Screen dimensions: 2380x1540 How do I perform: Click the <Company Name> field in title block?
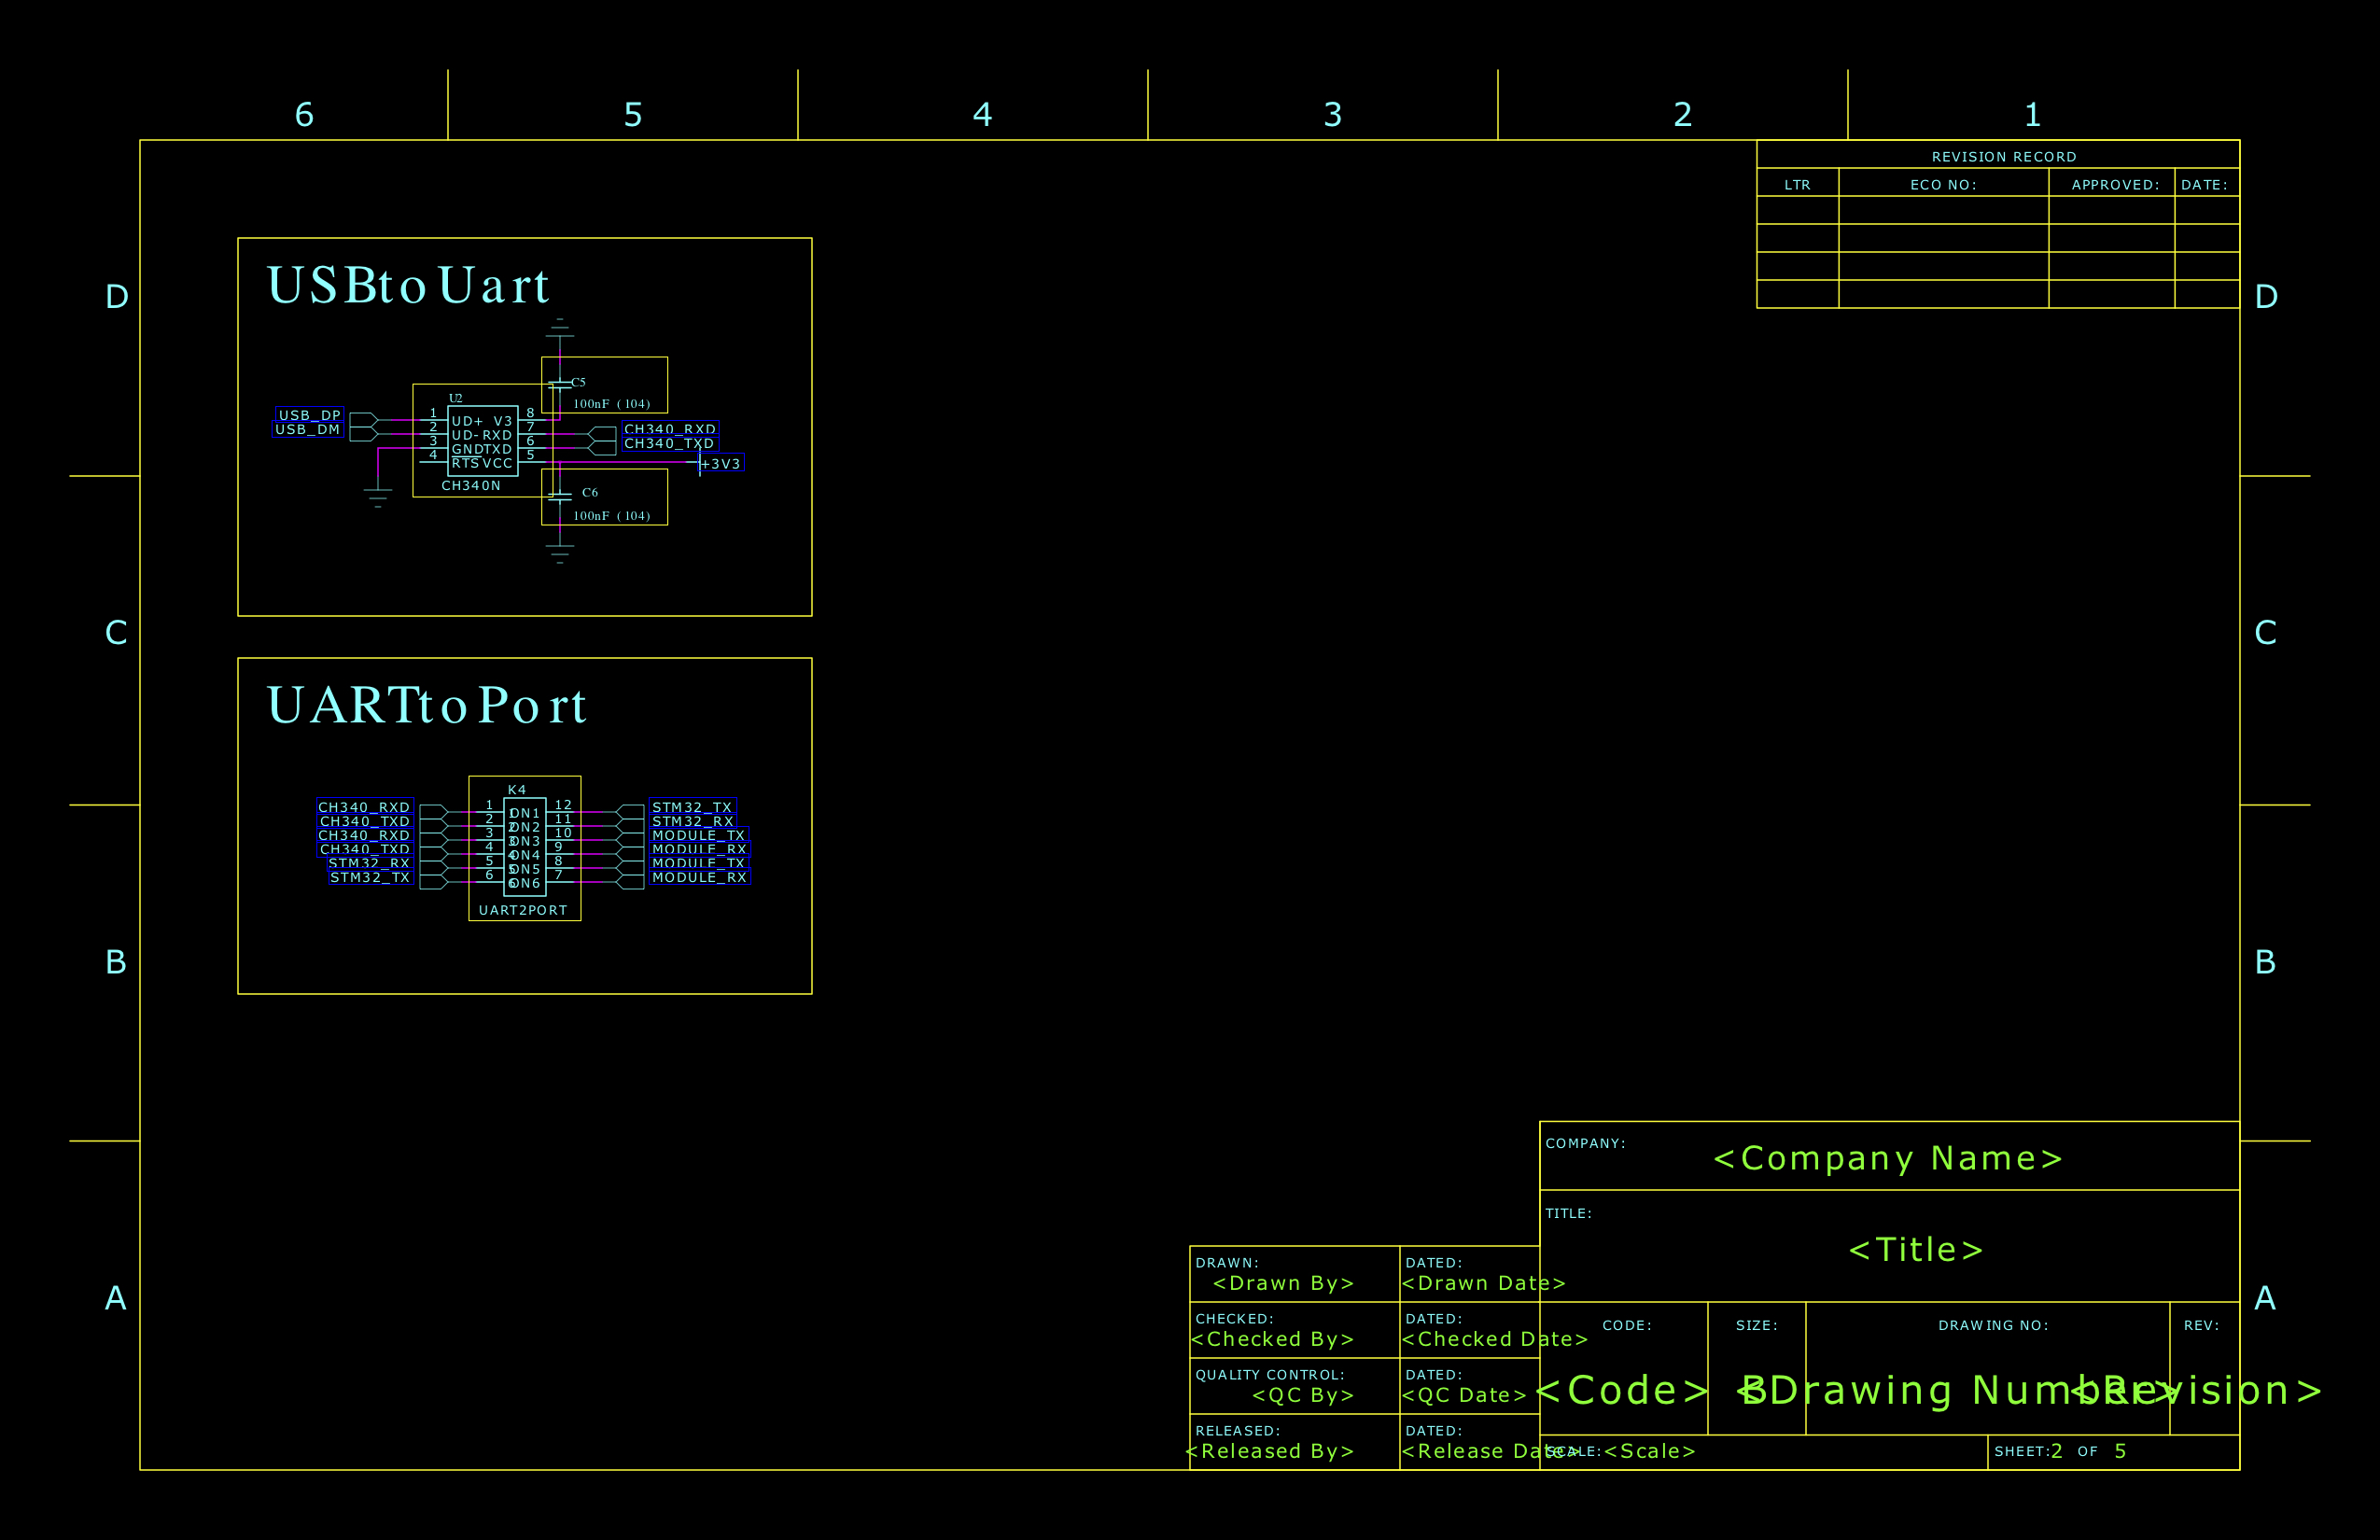[1888, 1158]
